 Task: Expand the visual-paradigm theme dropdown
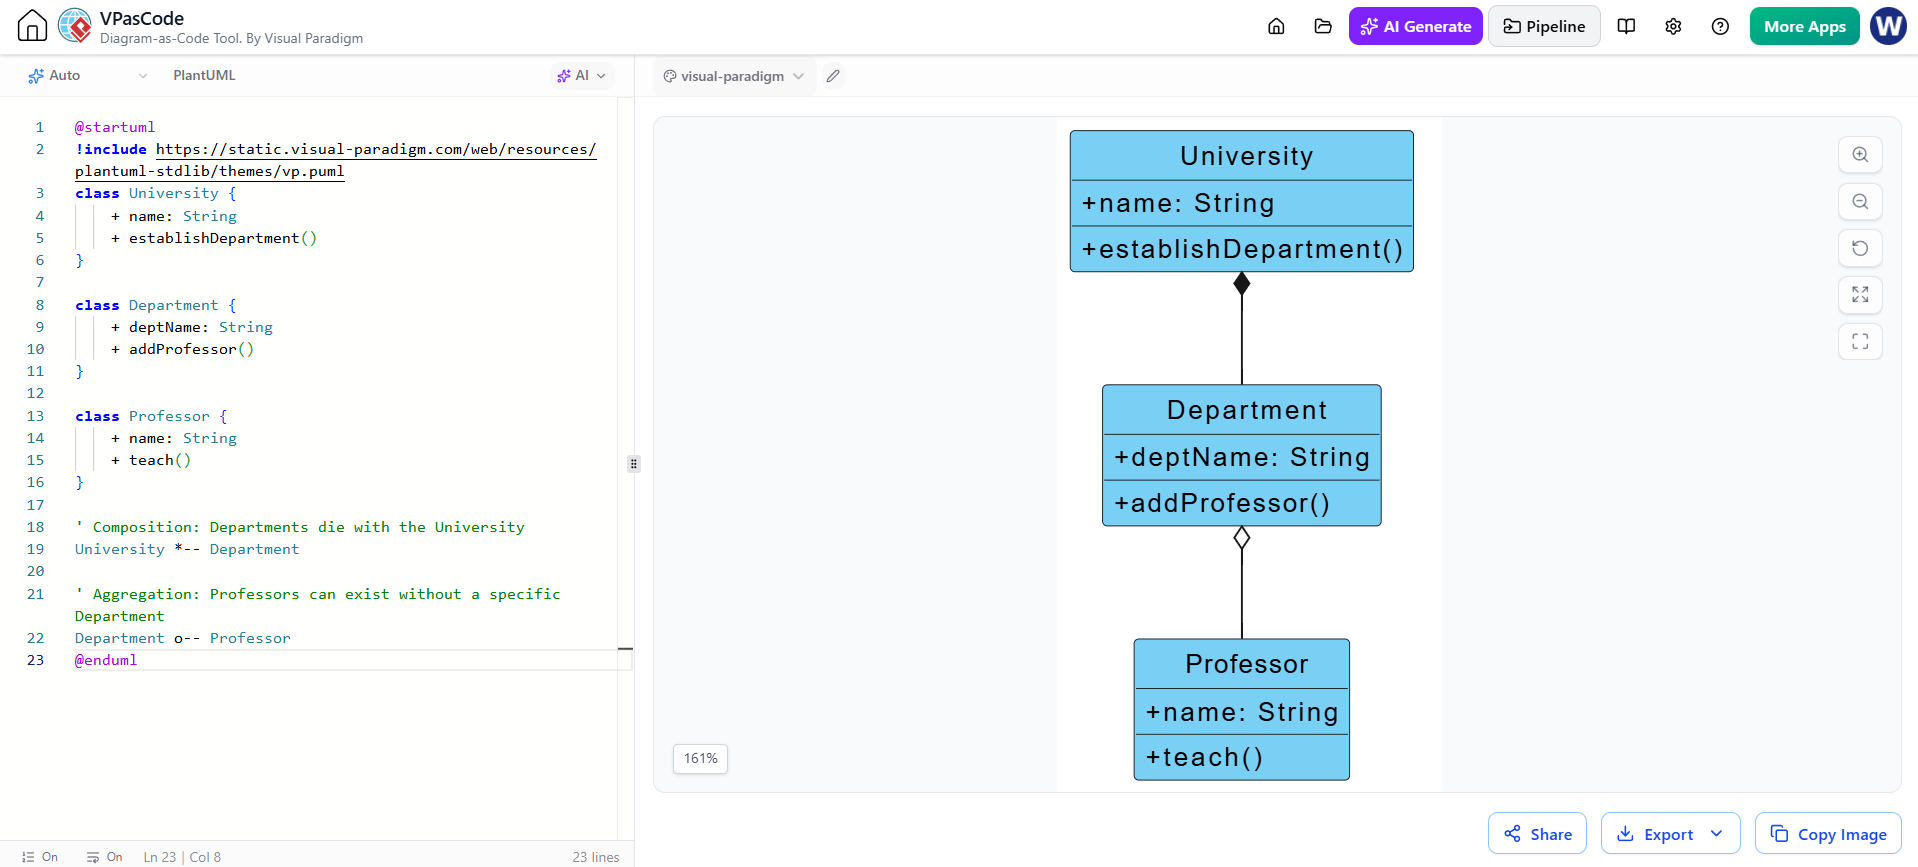point(733,76)
